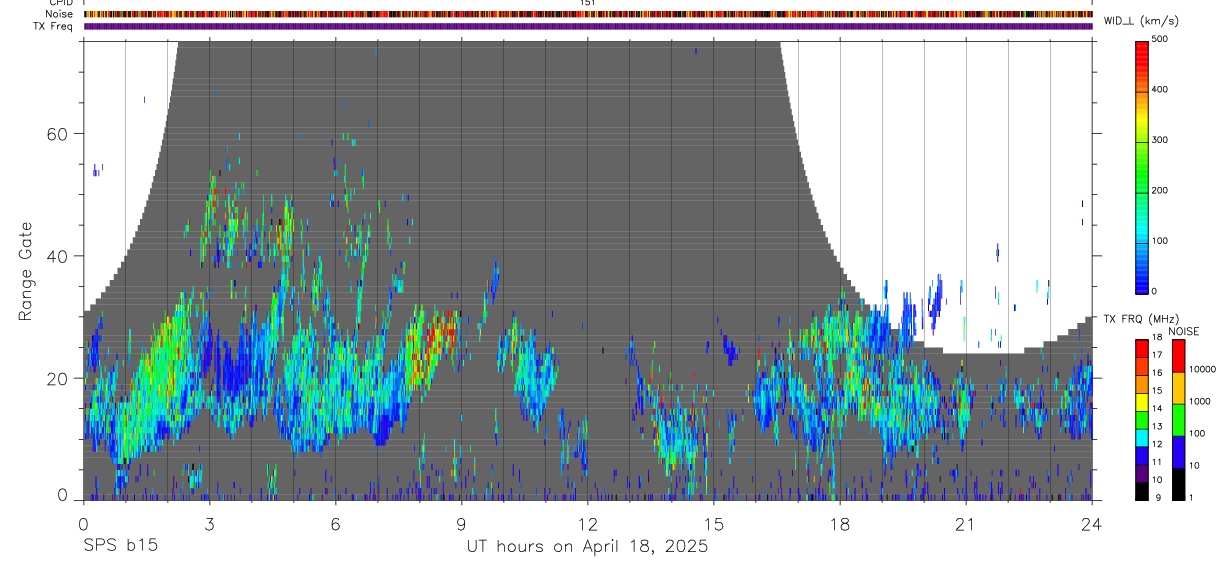This screenshot has height=567, width=1228.
Task: Pick the black 9–10 MHz swatch in the TX FRQ legend
Action: (1142, 490)
